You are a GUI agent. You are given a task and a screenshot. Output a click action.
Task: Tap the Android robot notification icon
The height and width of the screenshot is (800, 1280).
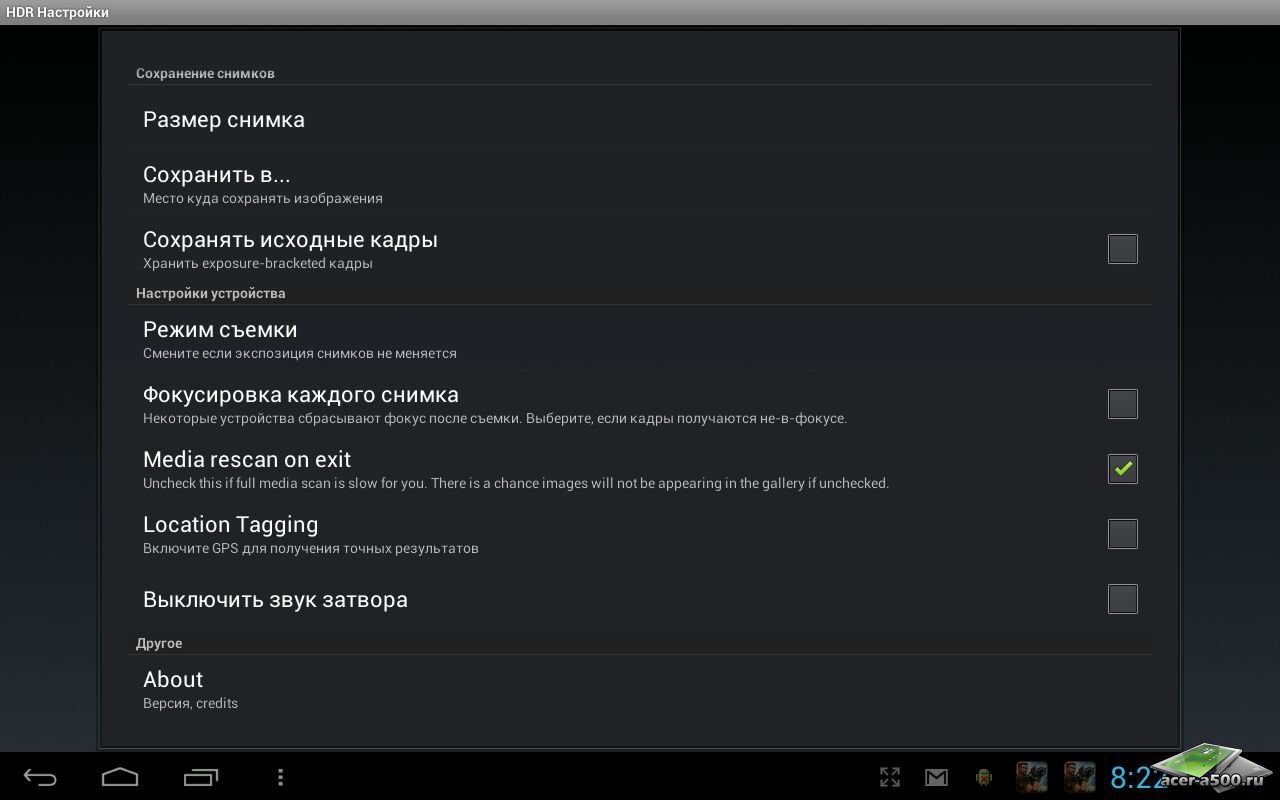pos(984,777)
